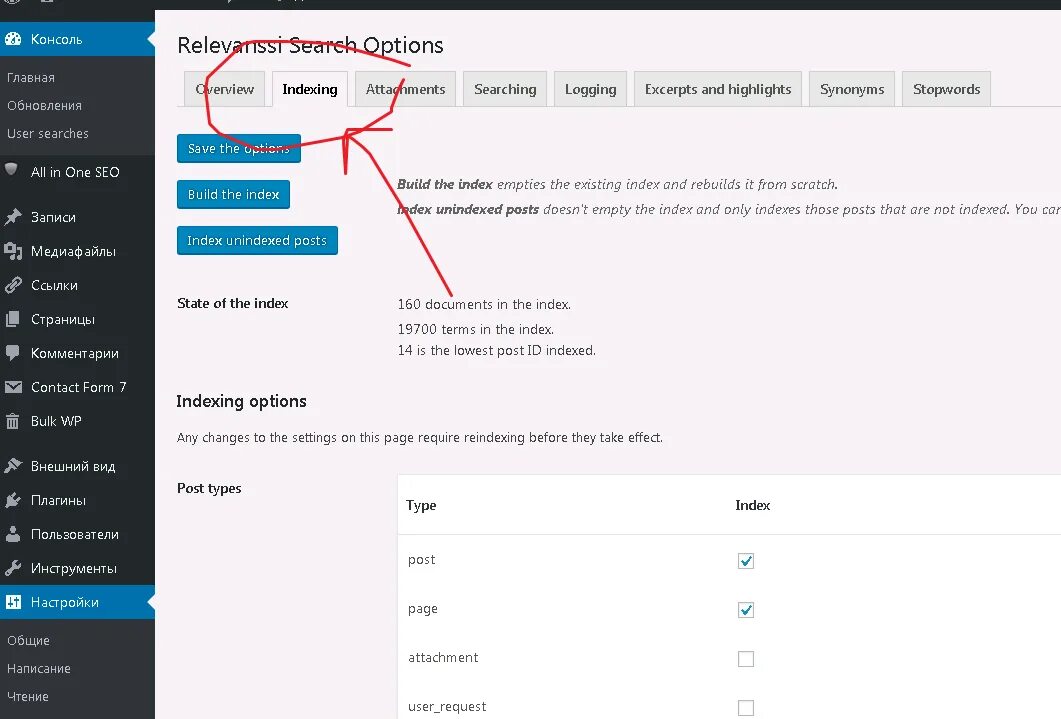This screenshot has height=719, width=1061.
Task: Click '160 documents in the index.' text
Action: click(484, 304)
